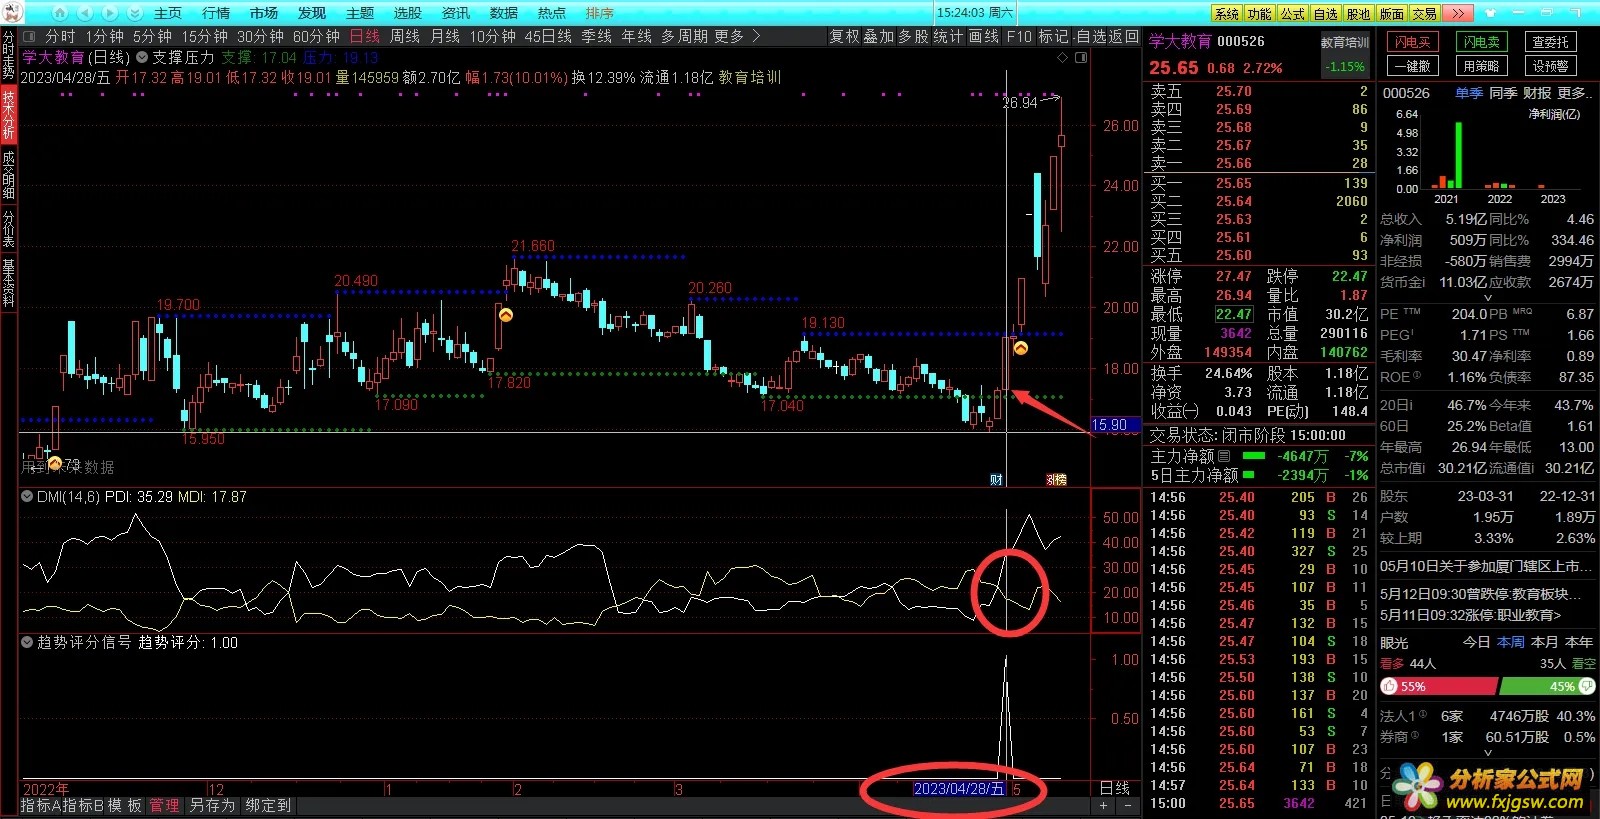
Task: Click the 2023/04/28/五 date marker on the timeline
Action: coord(958,789)
